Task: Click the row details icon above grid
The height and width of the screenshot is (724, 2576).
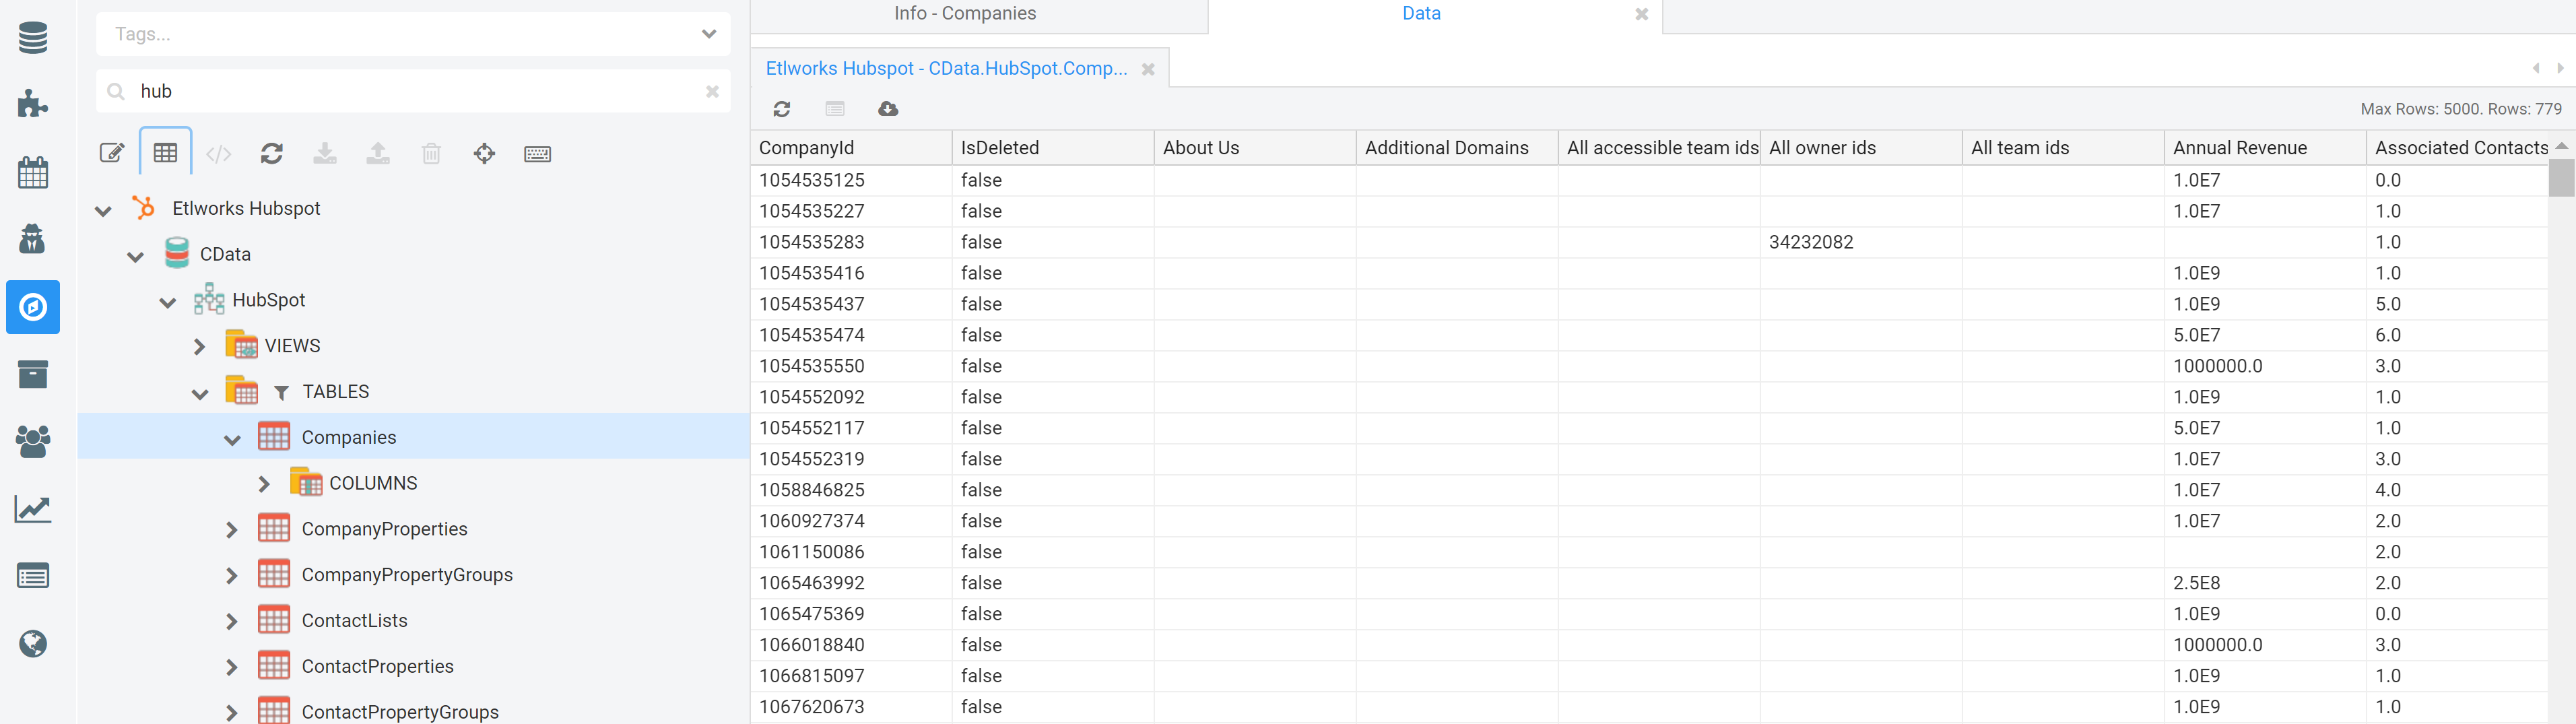Action: [835, 109]
